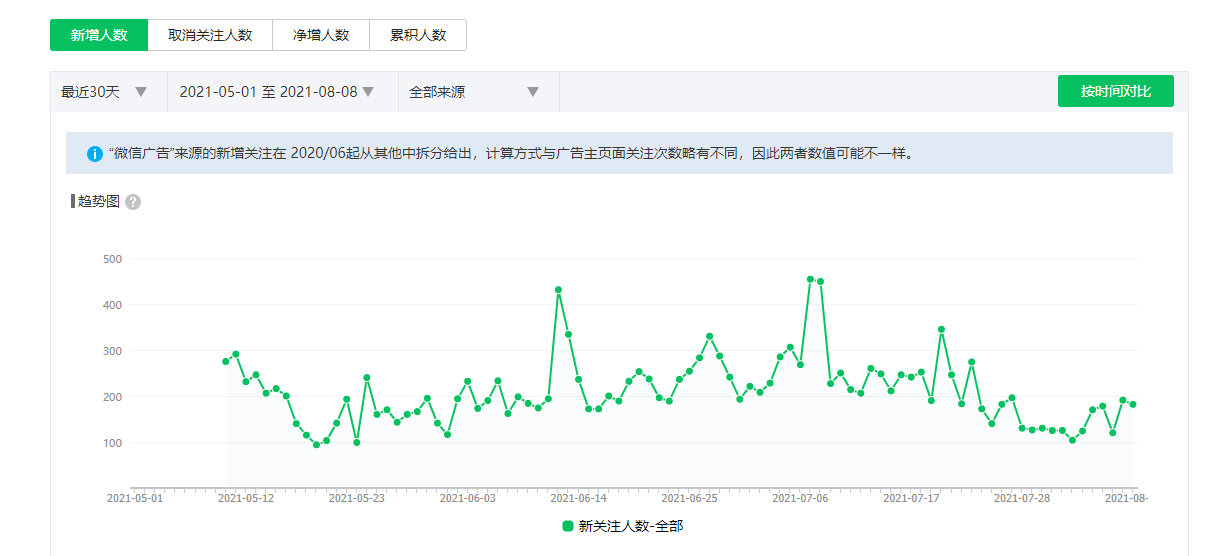Select the 累积人数 tab
The image size is (1210, 556).
coord(418,35)
